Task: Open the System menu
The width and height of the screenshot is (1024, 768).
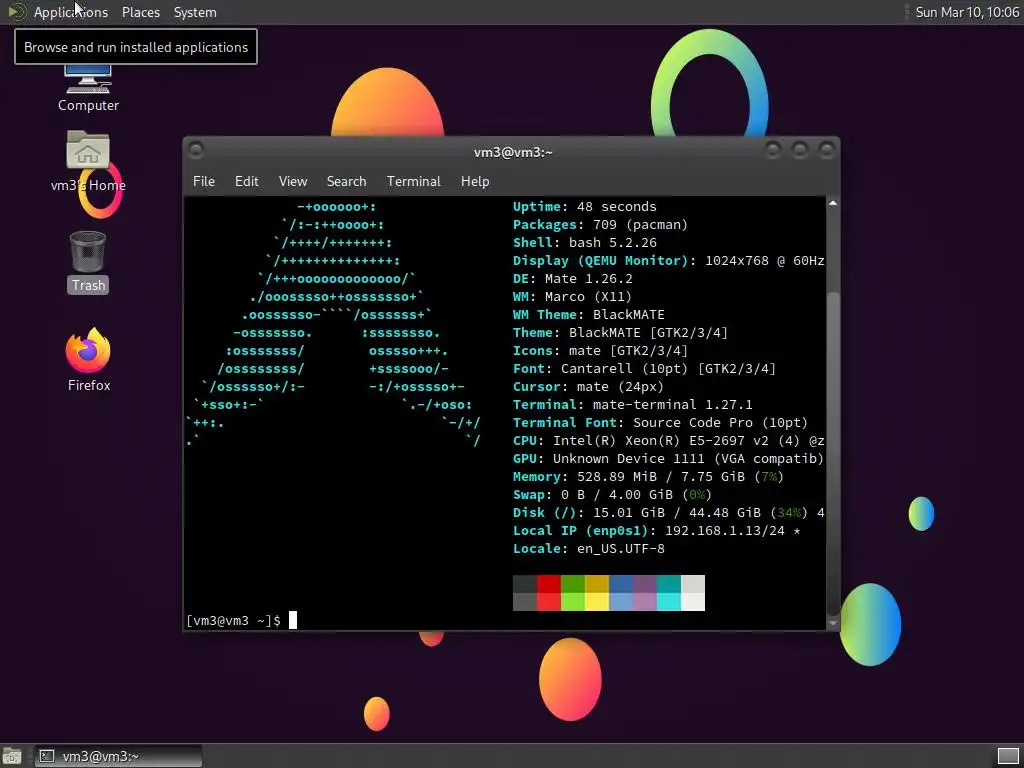Action: [195, 12]
